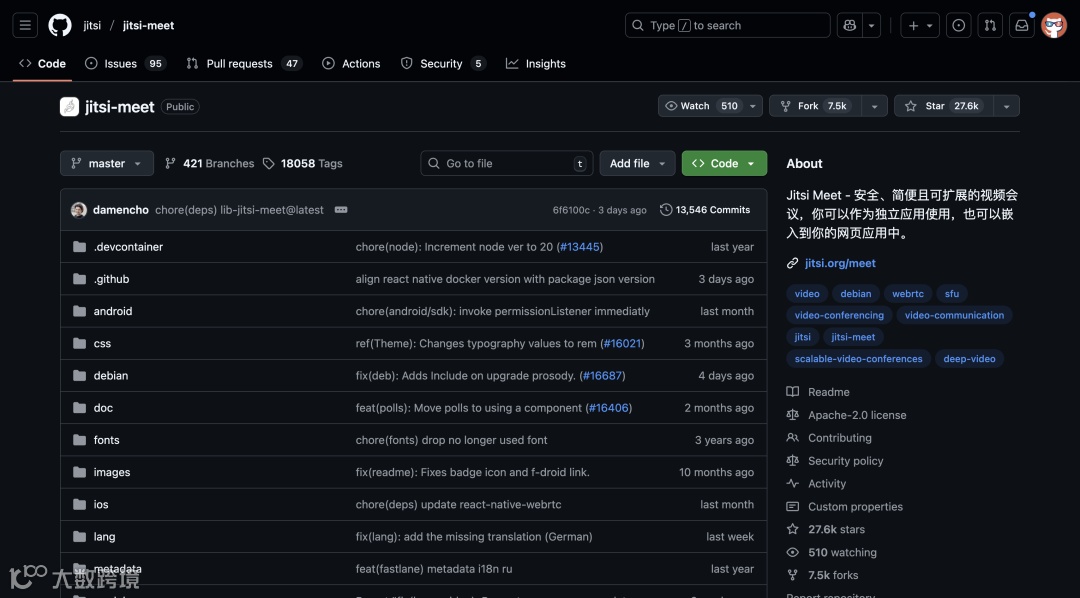Open pull requests icon in header
Image resolution: width=1080 pixels, height=598 pixels.
pos(990,25)
